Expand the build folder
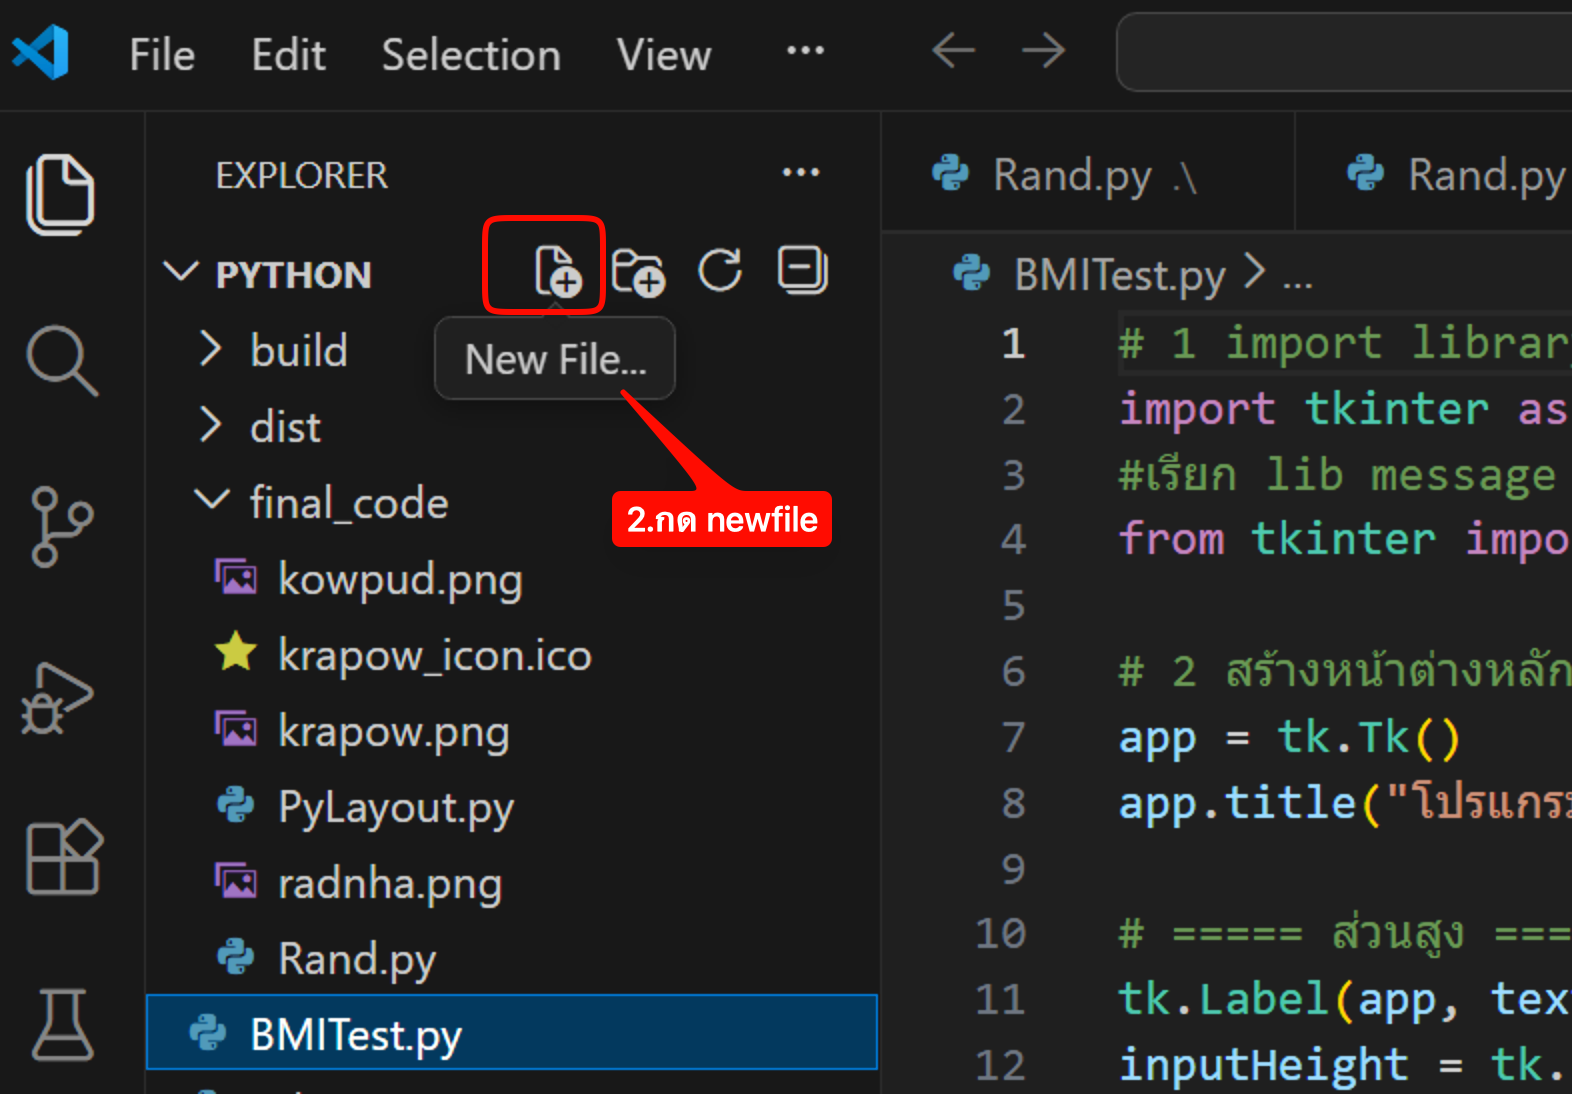The image size is (1572, 1094). tap(298, 351)
